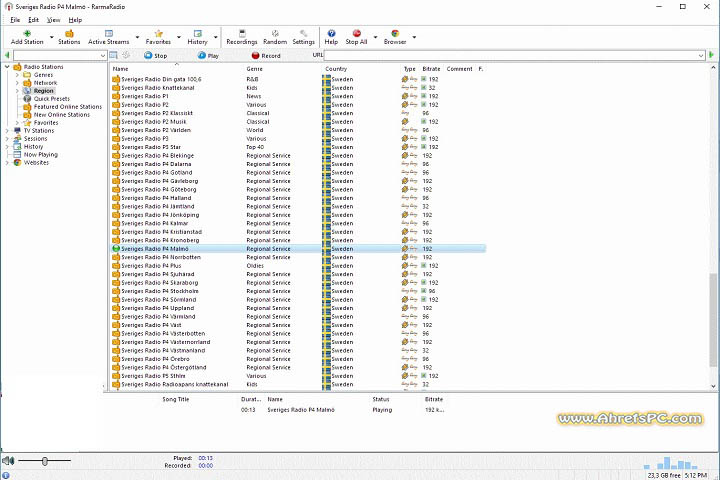Stop the current stream playback
This screenshot has height=480, width=720.
click(x=156, y=56)
